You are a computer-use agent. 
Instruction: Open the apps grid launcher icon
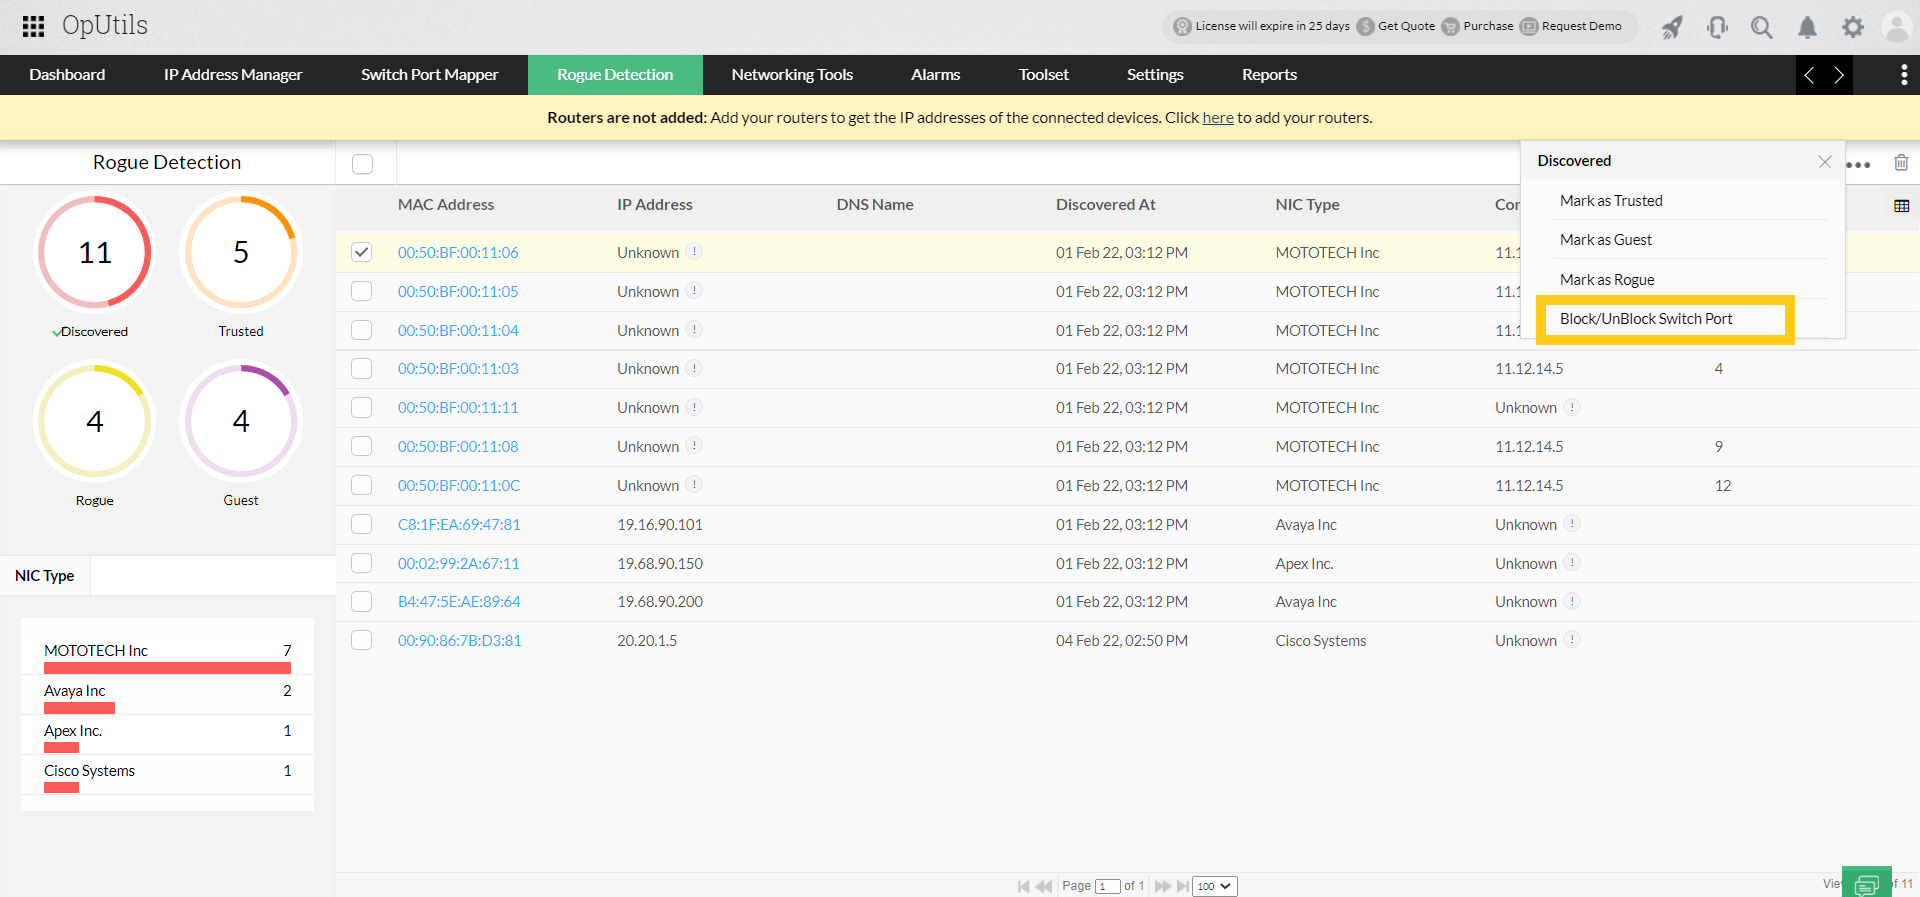[x=33, y=26]
